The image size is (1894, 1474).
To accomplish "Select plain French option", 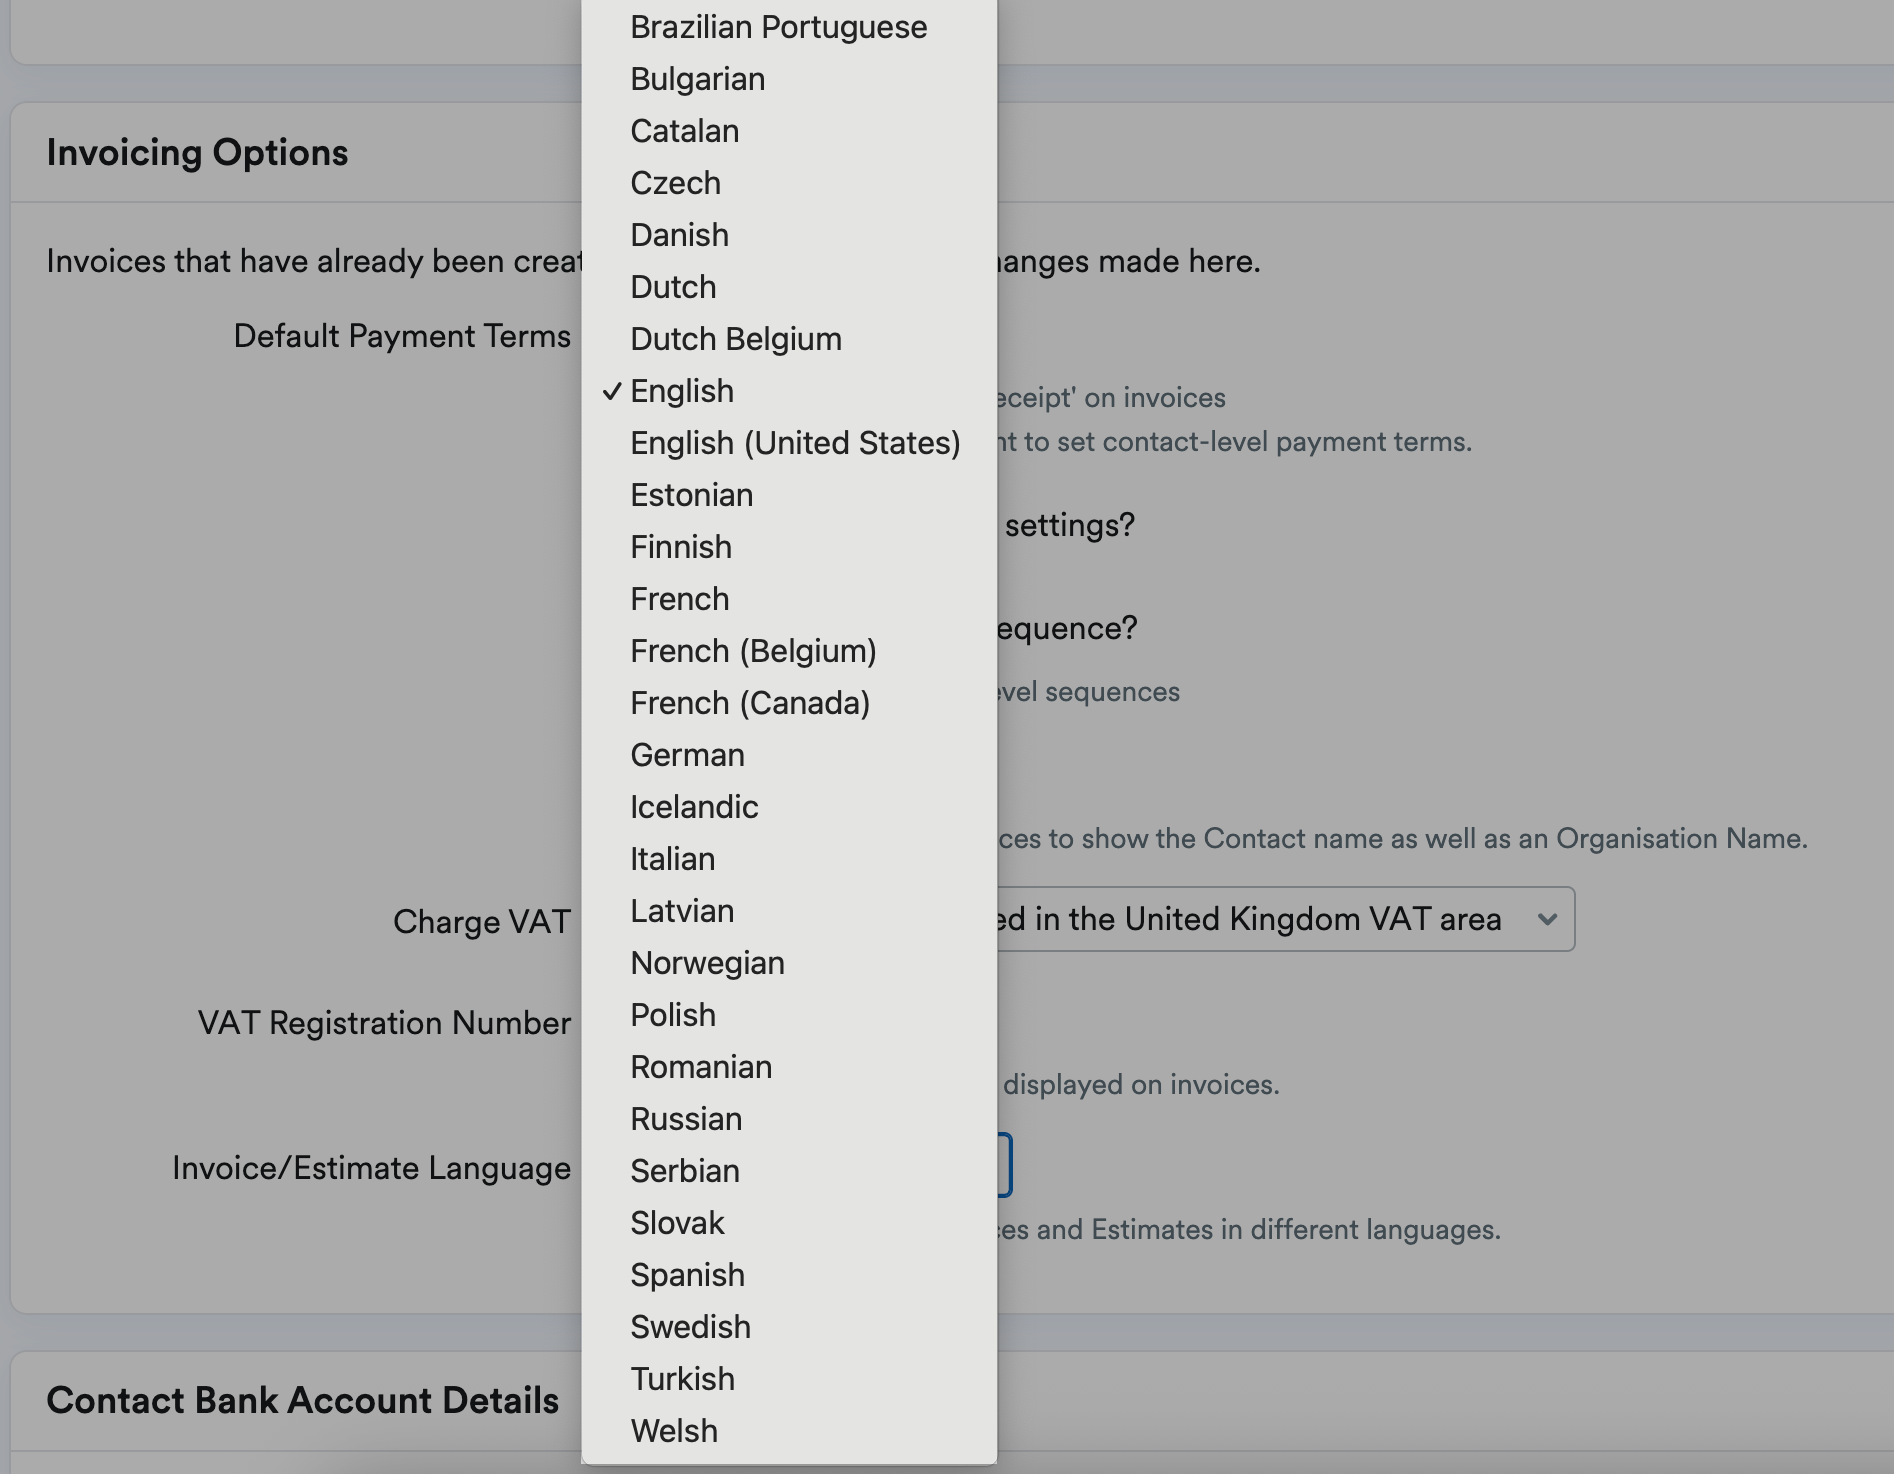I will (789, 599).
